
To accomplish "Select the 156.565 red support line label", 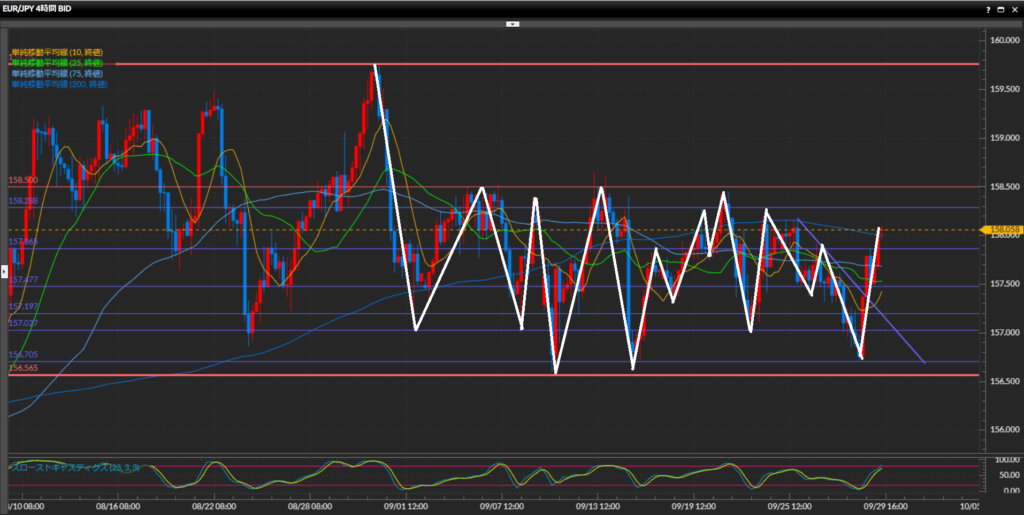I will (23, 368).
